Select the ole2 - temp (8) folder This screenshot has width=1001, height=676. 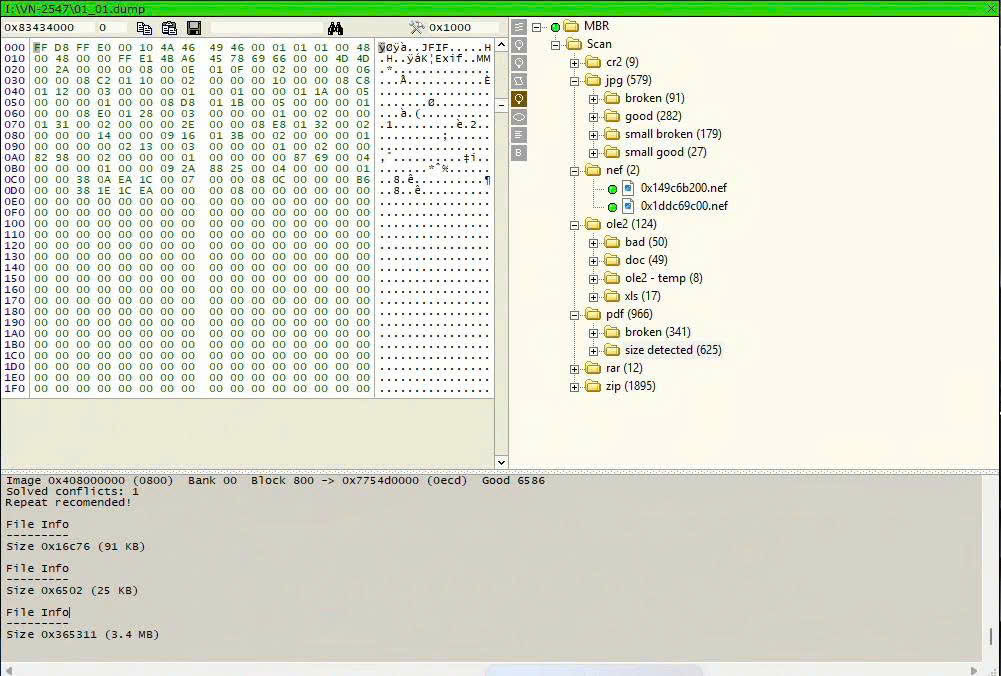(664, 278)
